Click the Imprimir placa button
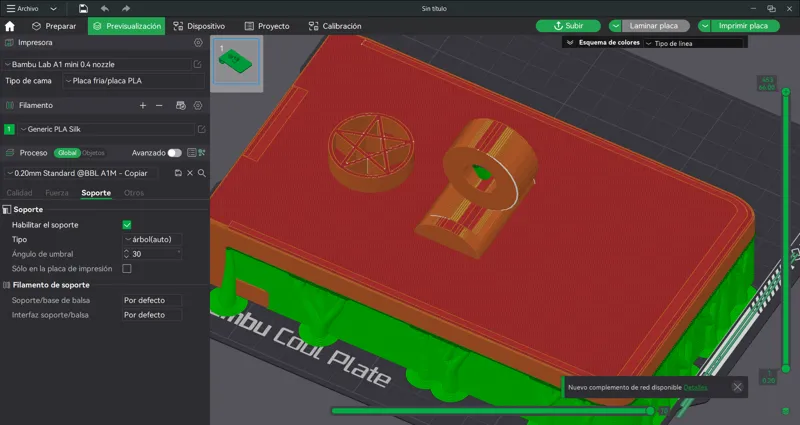The width and height of the screenshot is (800, 425). tap(743, 26)
